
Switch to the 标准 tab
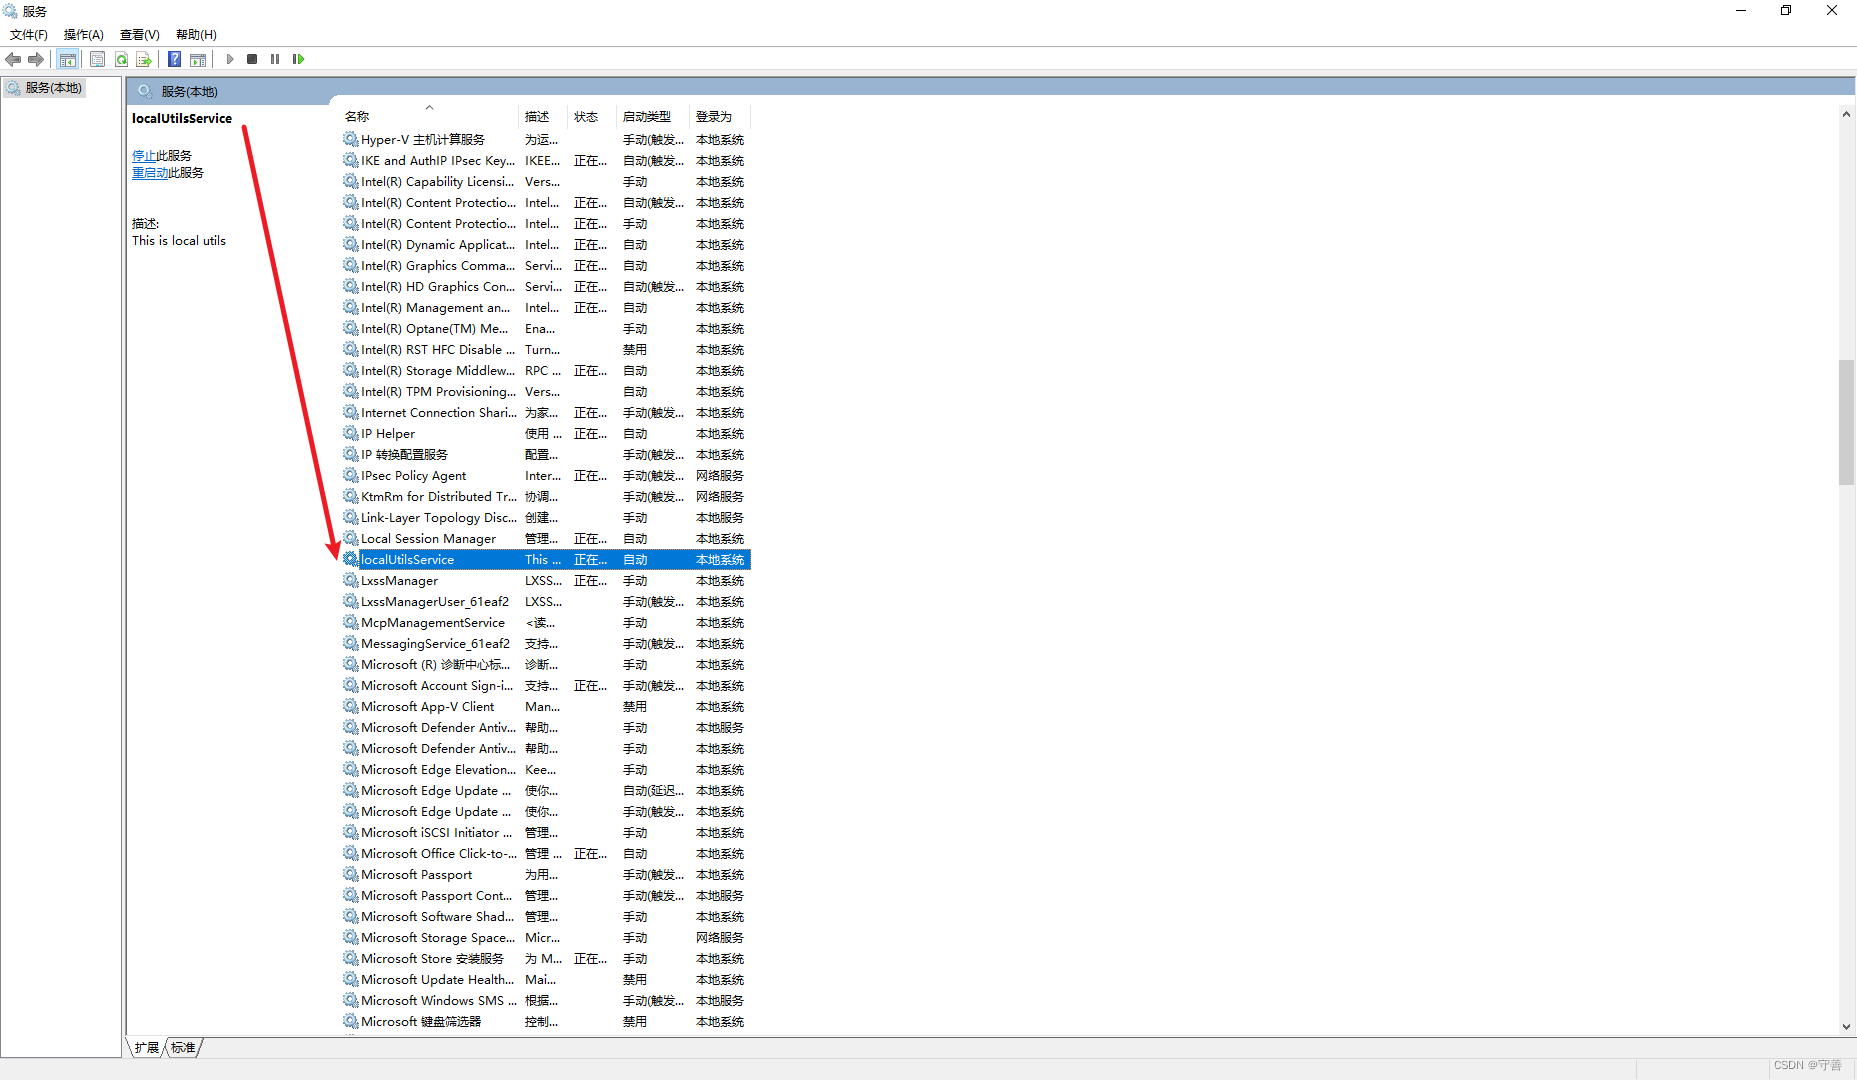[x=183, y=1047]
